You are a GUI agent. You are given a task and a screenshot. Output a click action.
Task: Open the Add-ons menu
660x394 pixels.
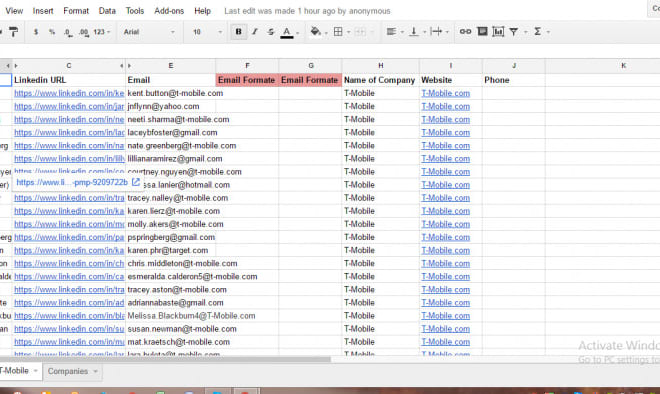169,11
